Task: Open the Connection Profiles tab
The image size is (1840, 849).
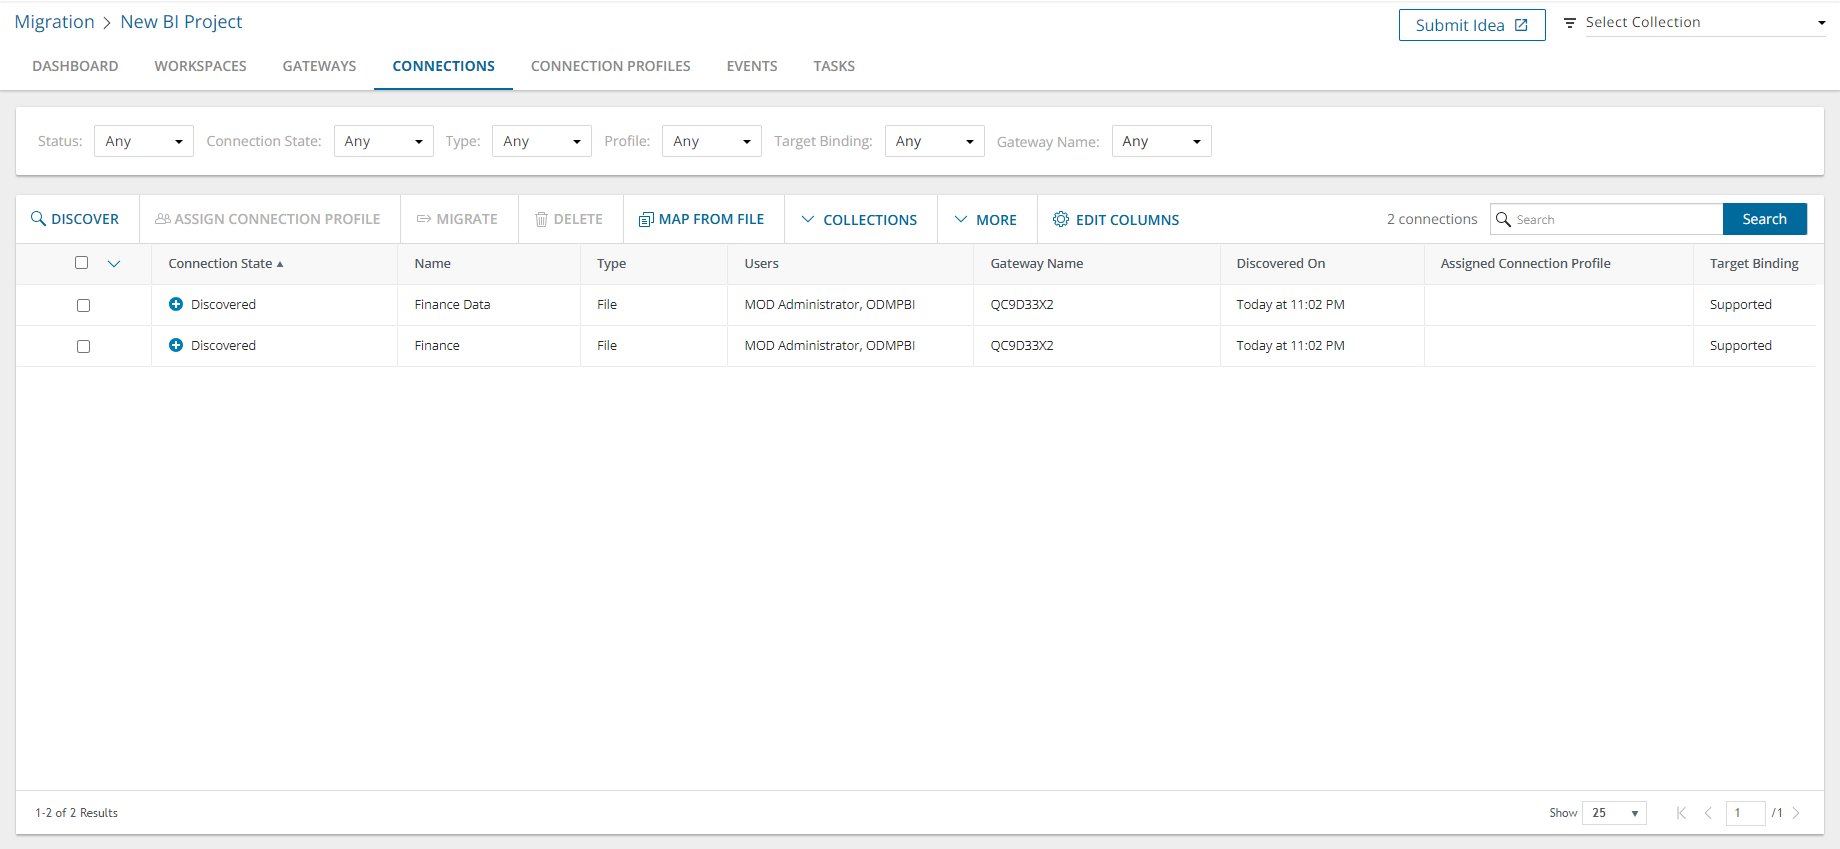Action: click(610, 66)
